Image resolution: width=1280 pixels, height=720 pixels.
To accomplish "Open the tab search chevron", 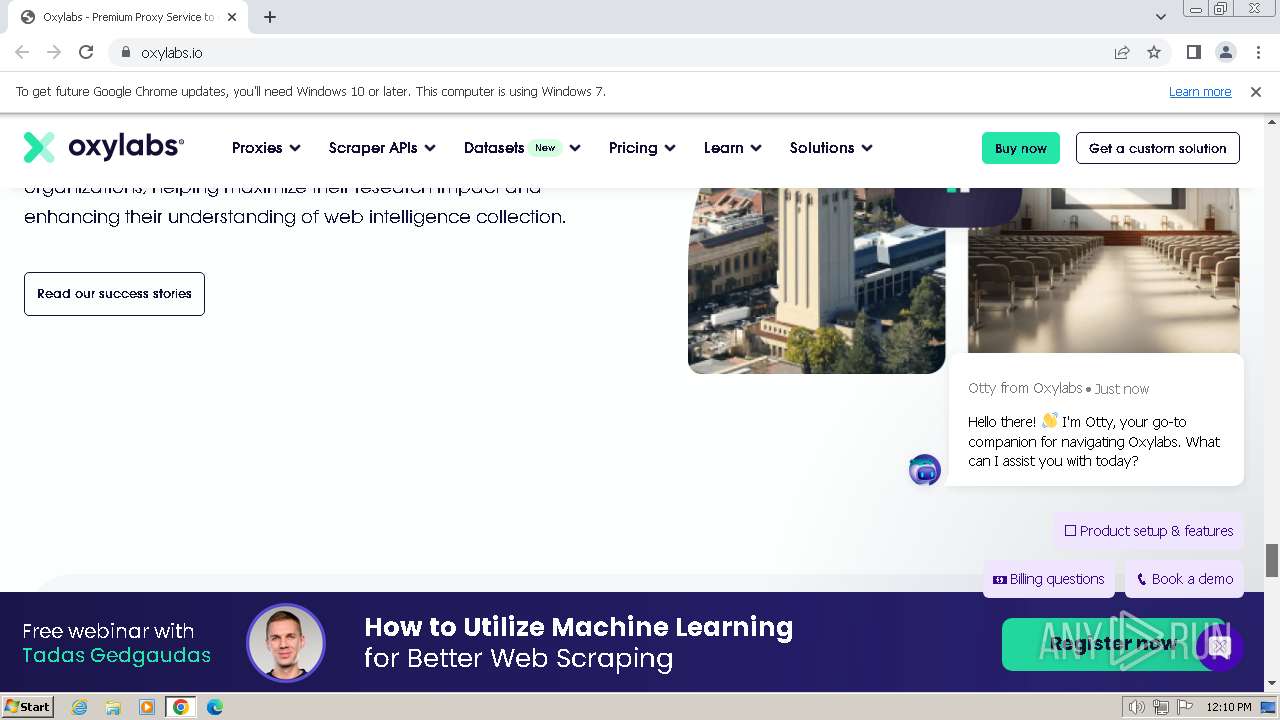I will [1161, 16].
